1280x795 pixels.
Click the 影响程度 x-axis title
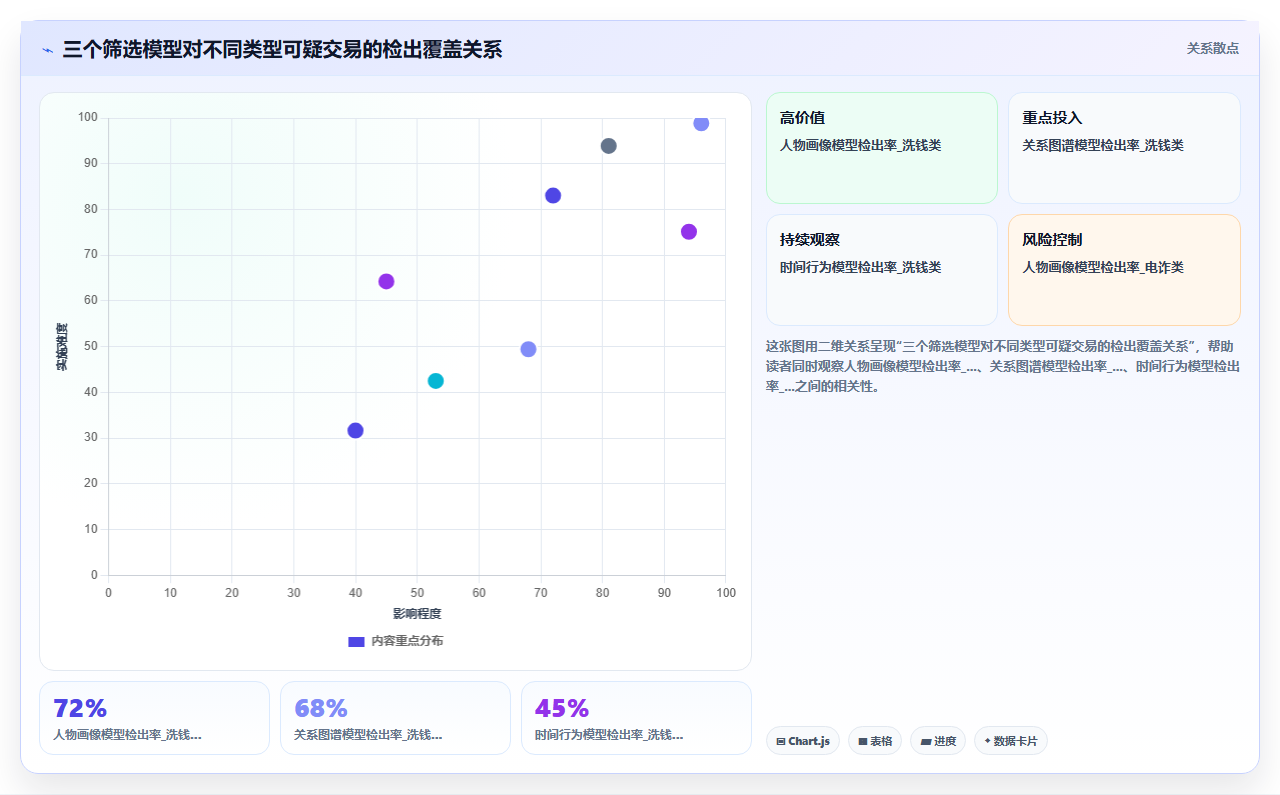tap(417, 613)
